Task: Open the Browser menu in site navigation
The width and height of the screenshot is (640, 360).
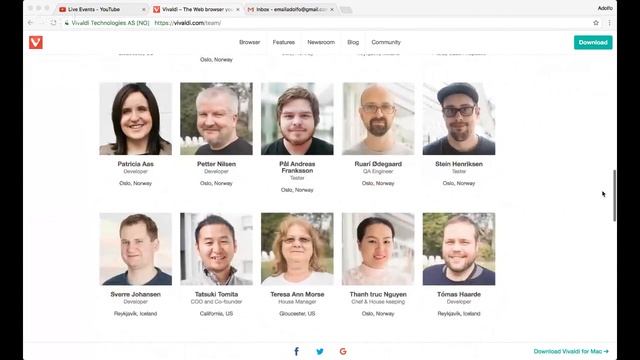Action: 249,42
